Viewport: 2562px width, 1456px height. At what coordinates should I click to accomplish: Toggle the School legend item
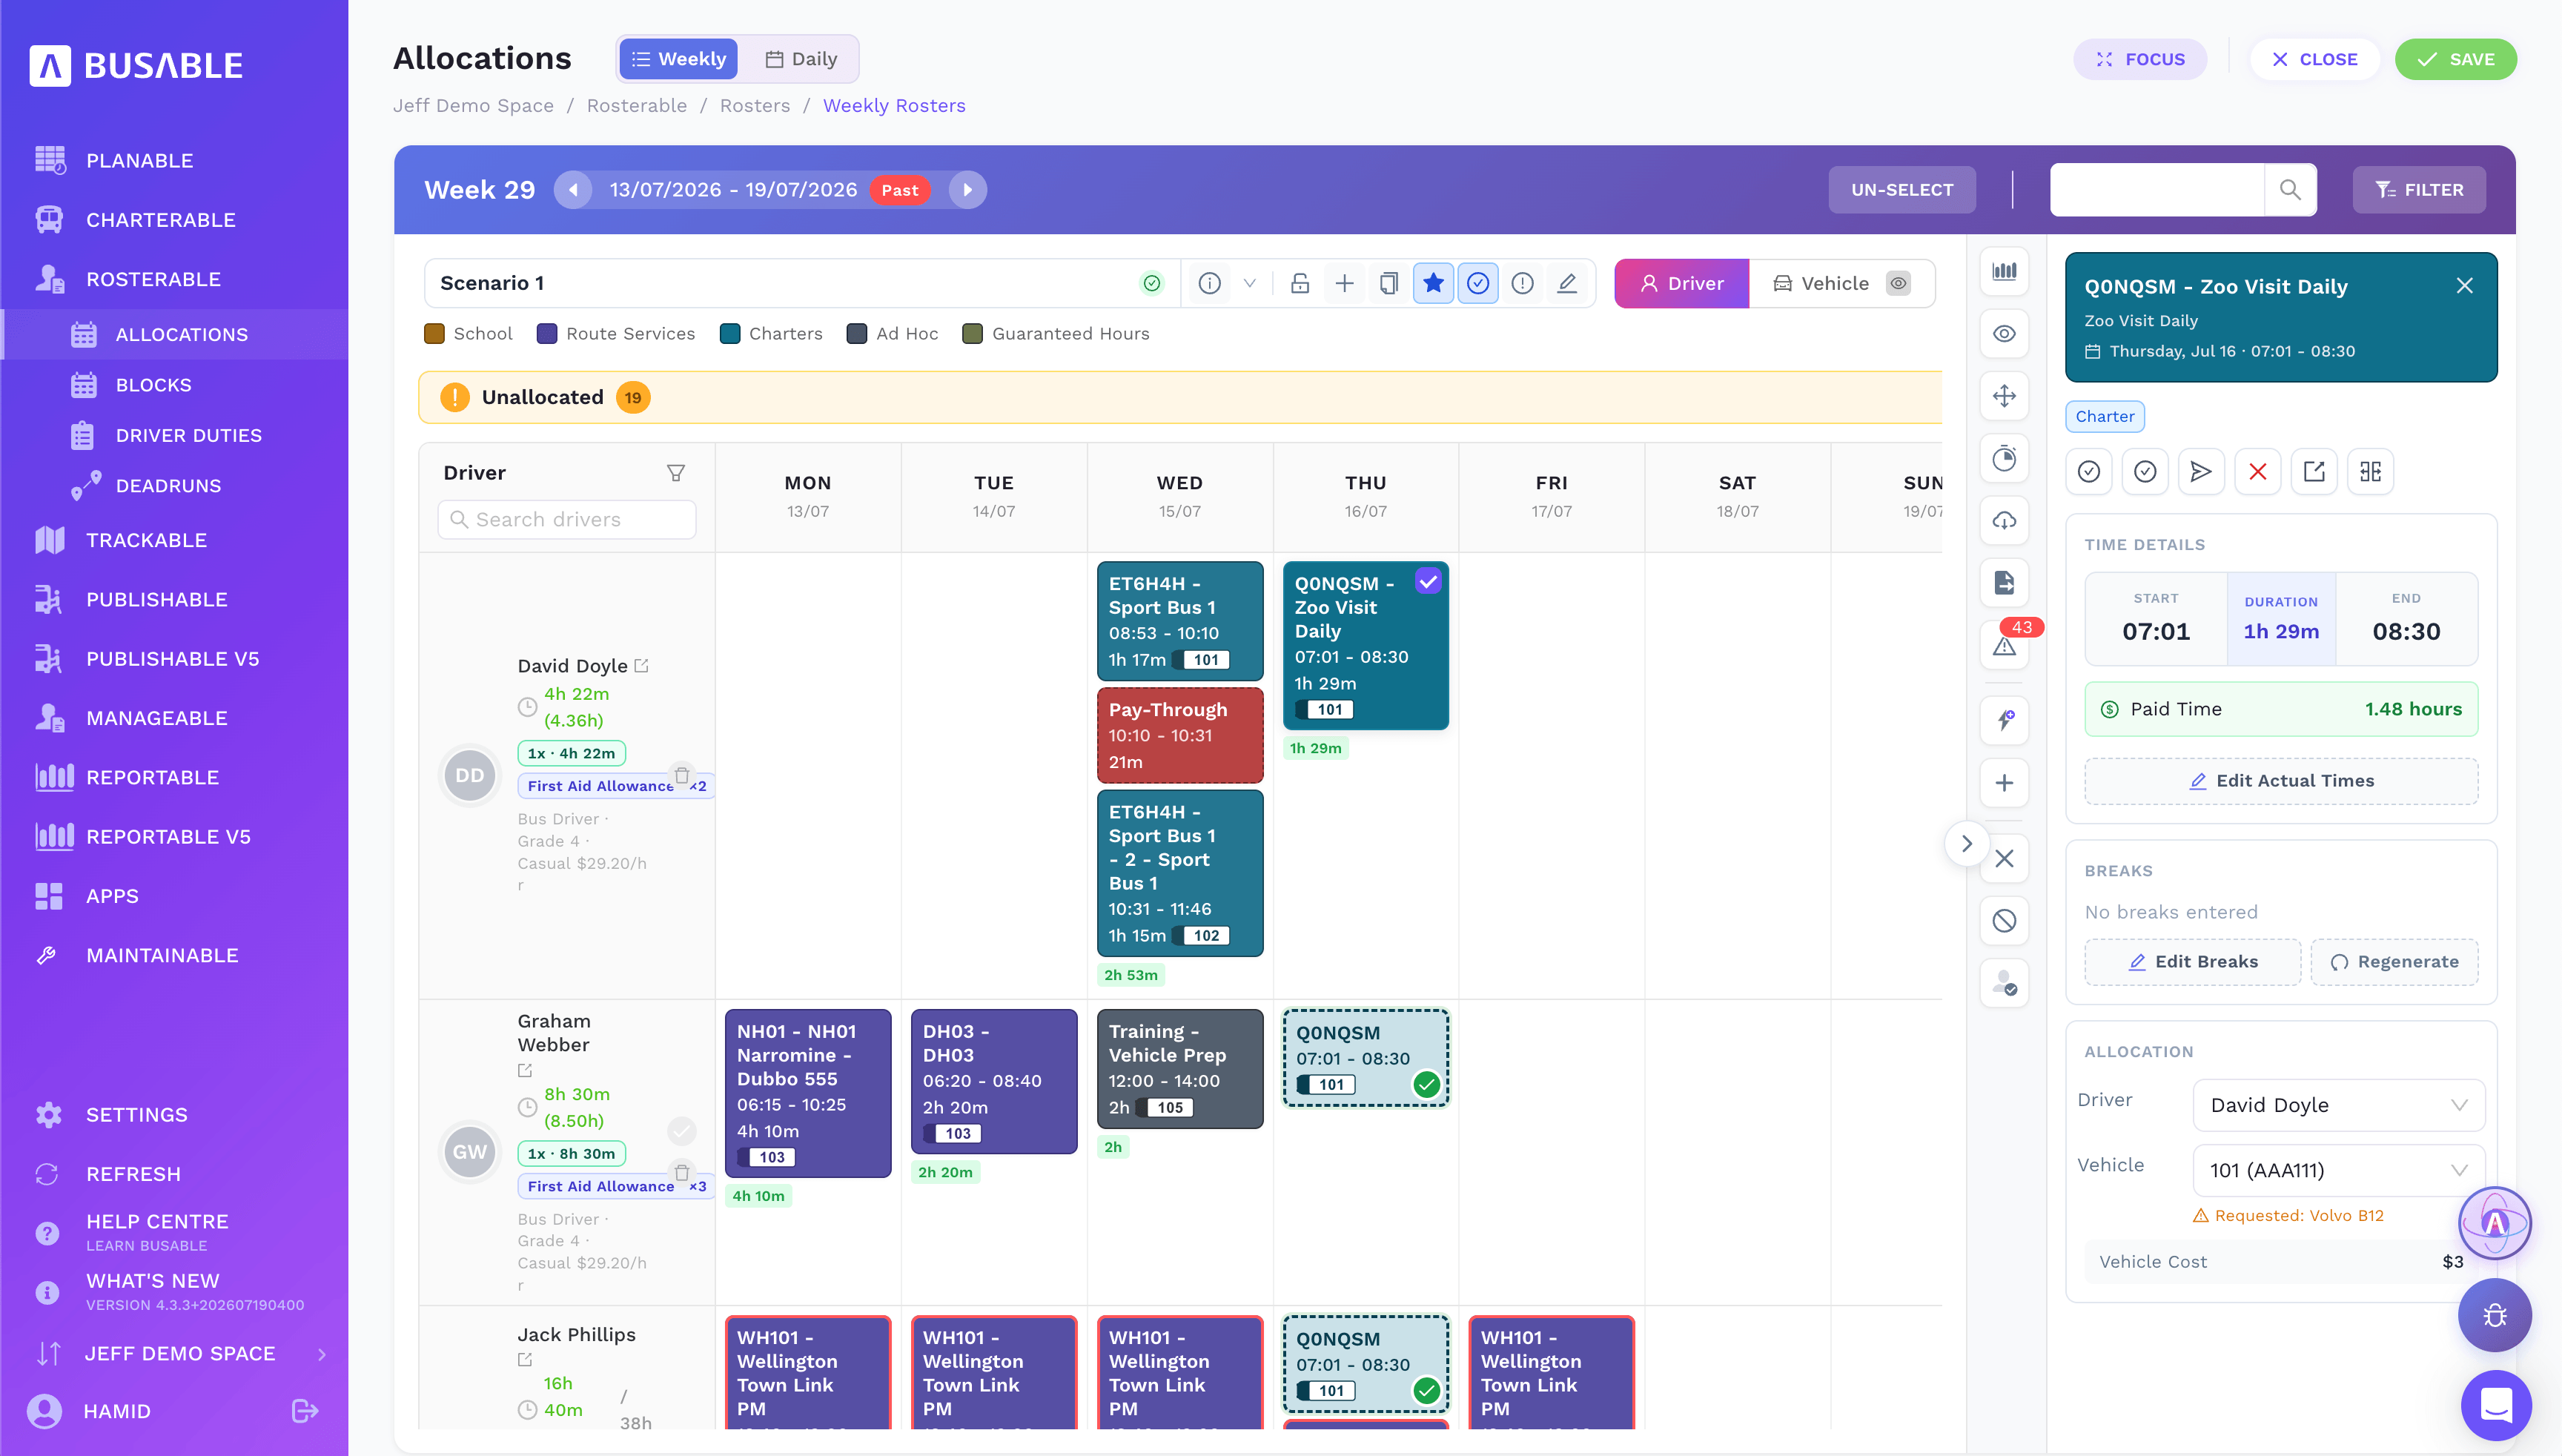(x=468, y=334)
